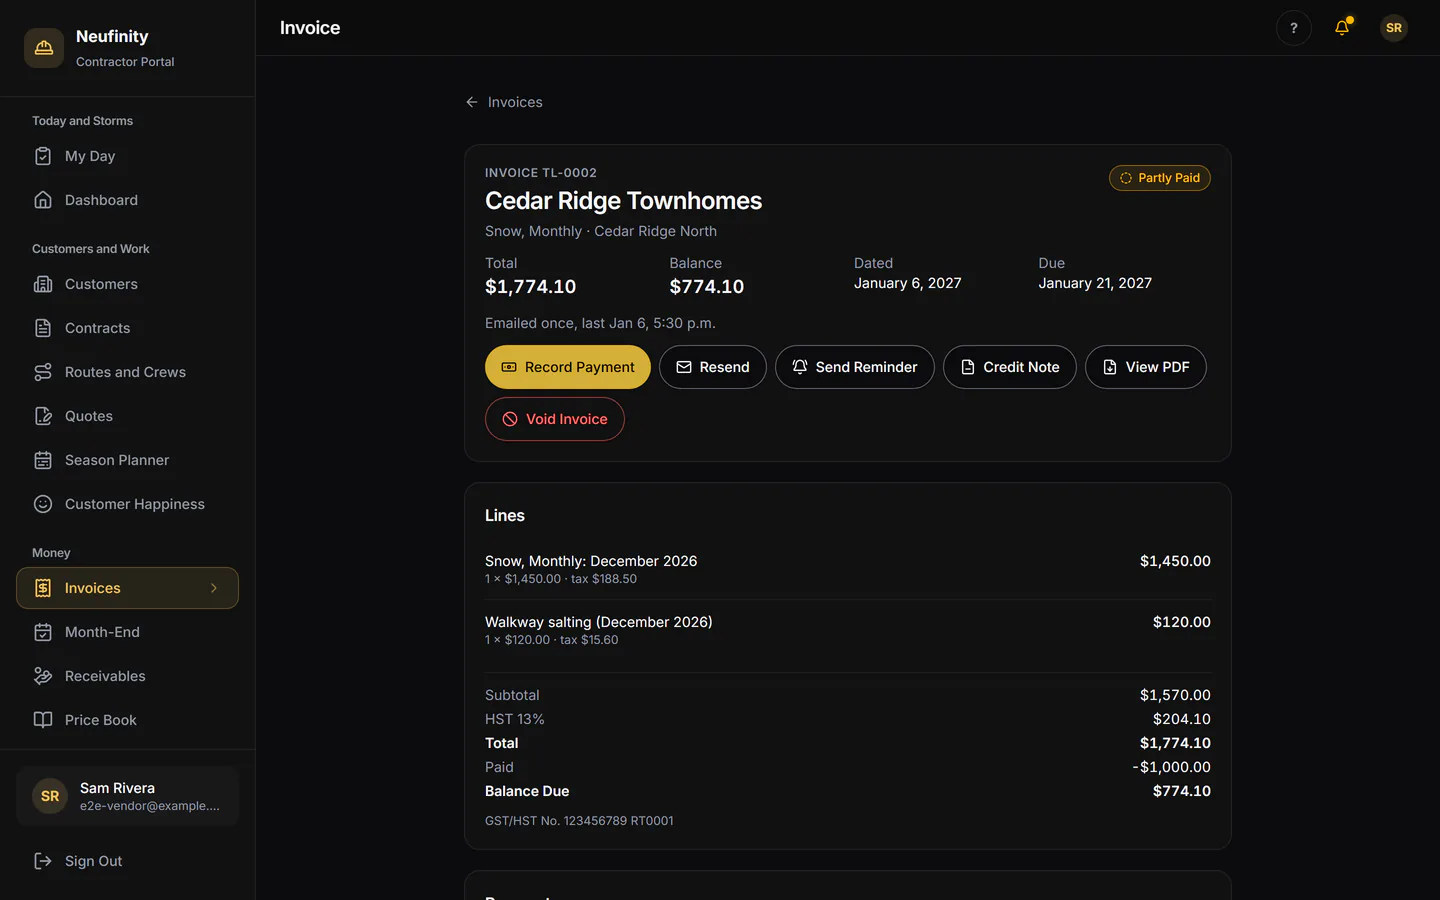Click the "Walkway salting (December 2026)" line
The image size is (1440, 900).
tap(599, 622)
